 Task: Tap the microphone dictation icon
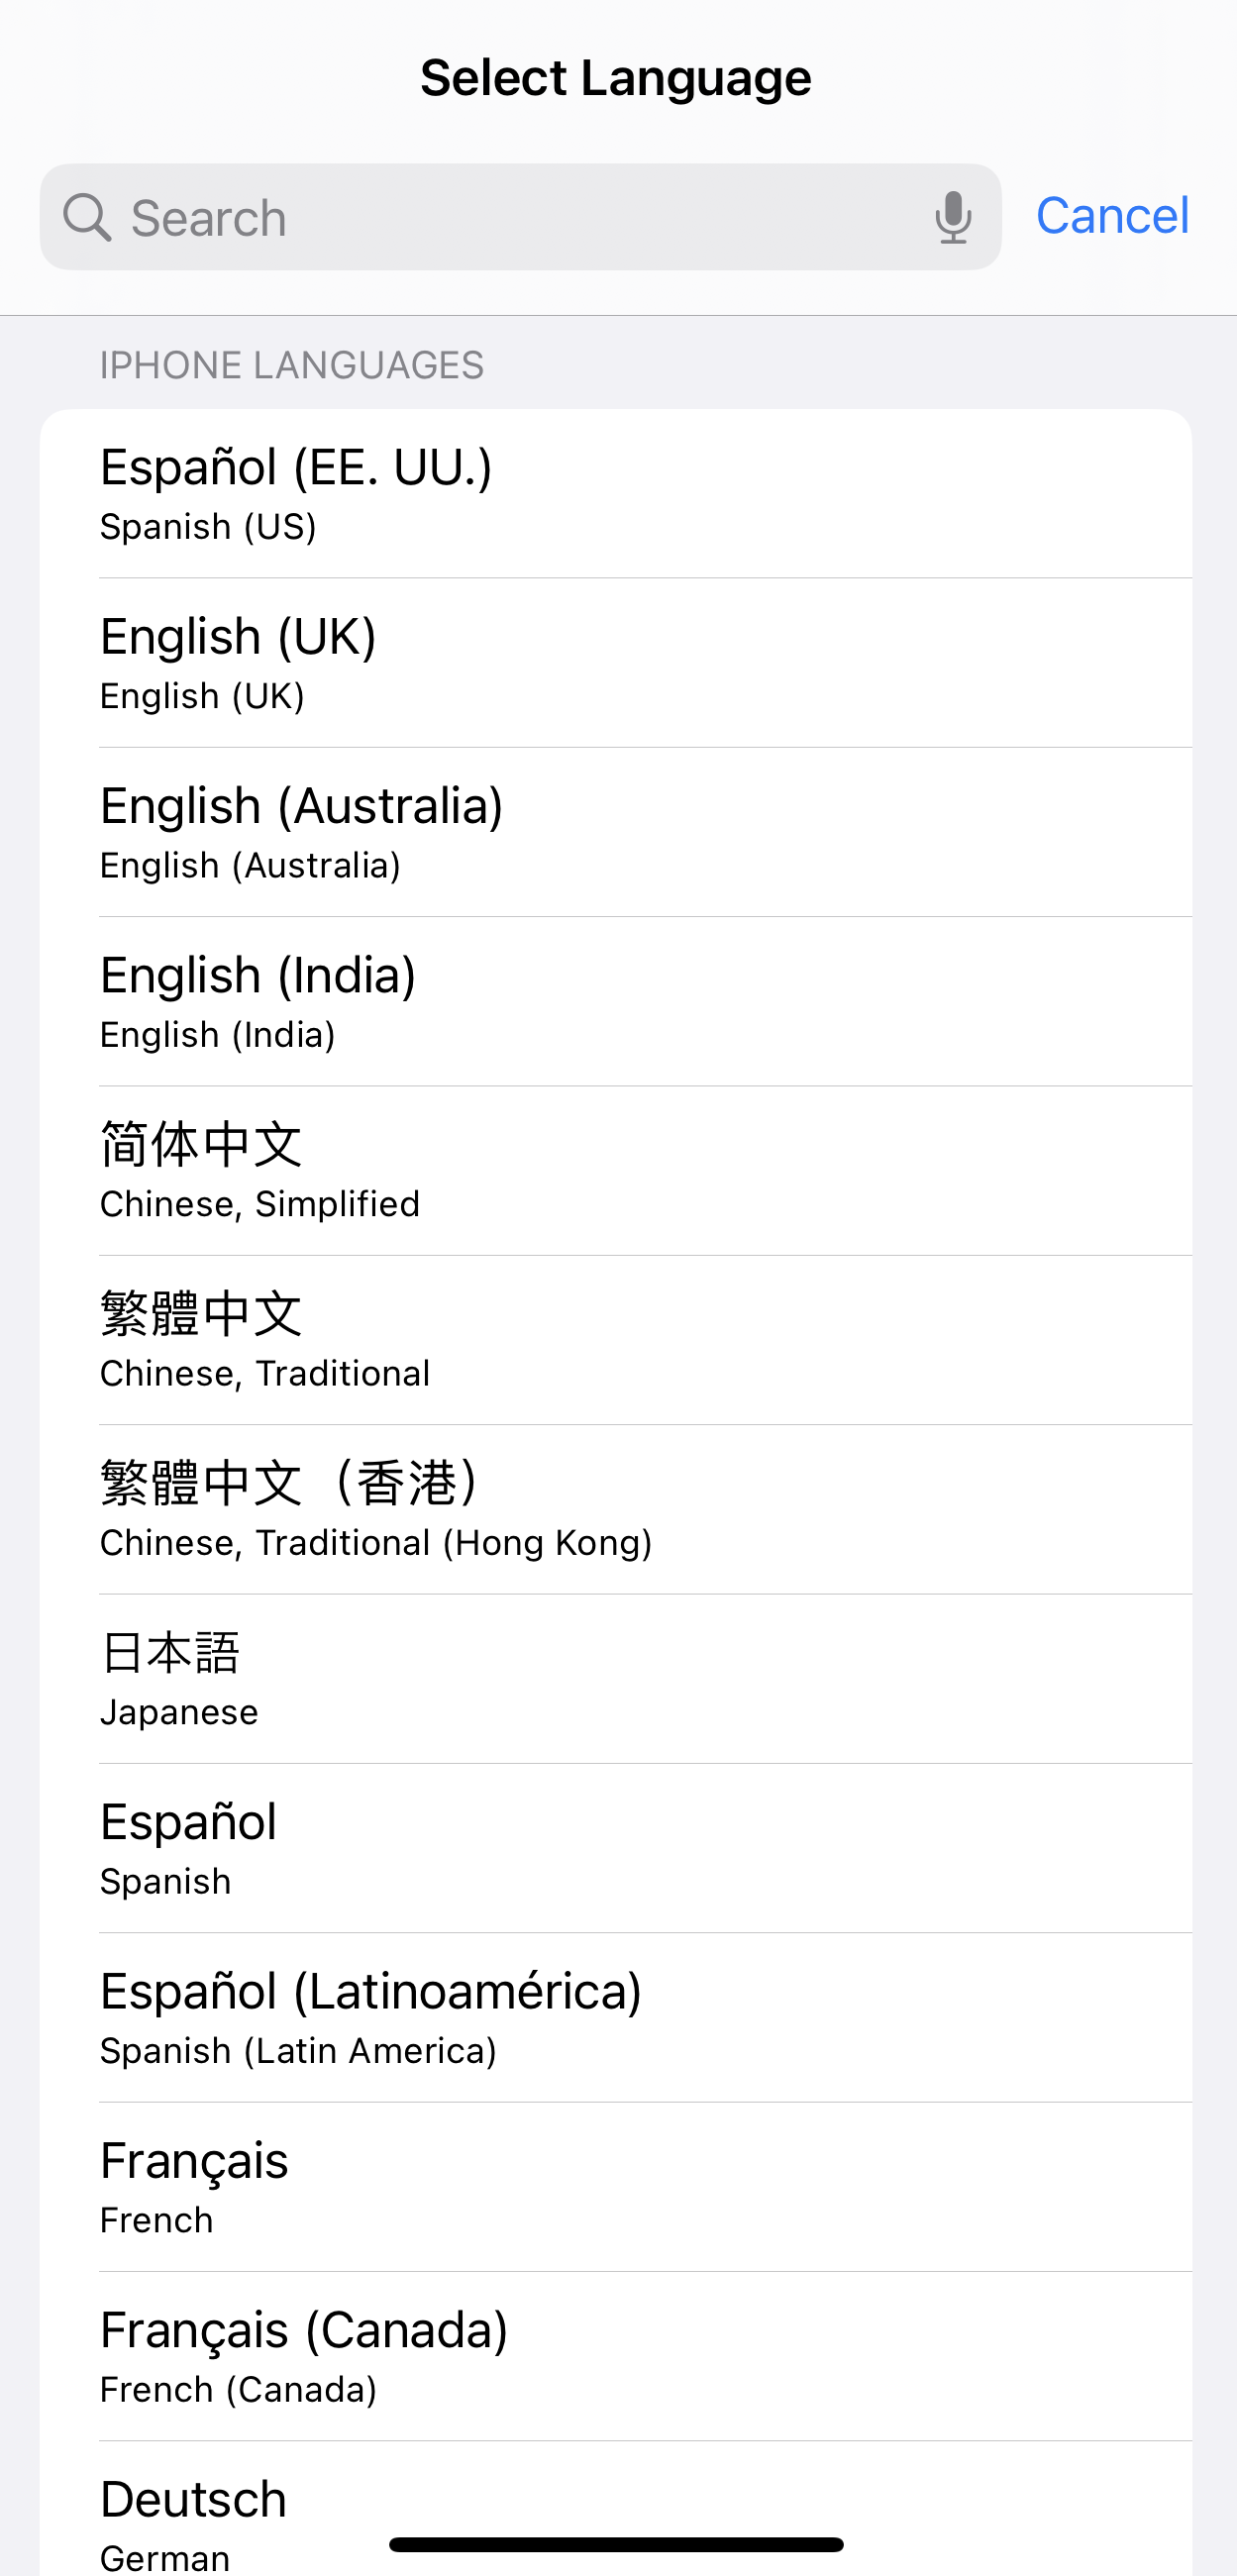(953, 217)
